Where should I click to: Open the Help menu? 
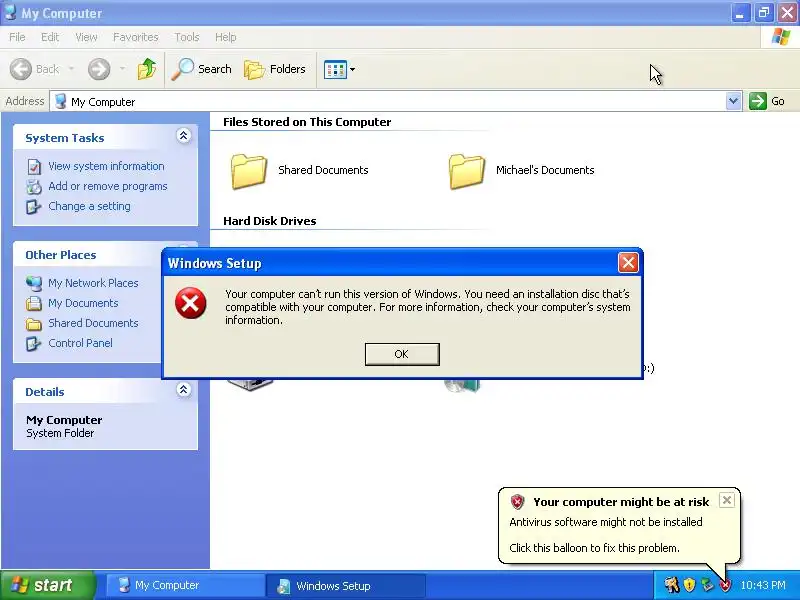pos(225,37)
